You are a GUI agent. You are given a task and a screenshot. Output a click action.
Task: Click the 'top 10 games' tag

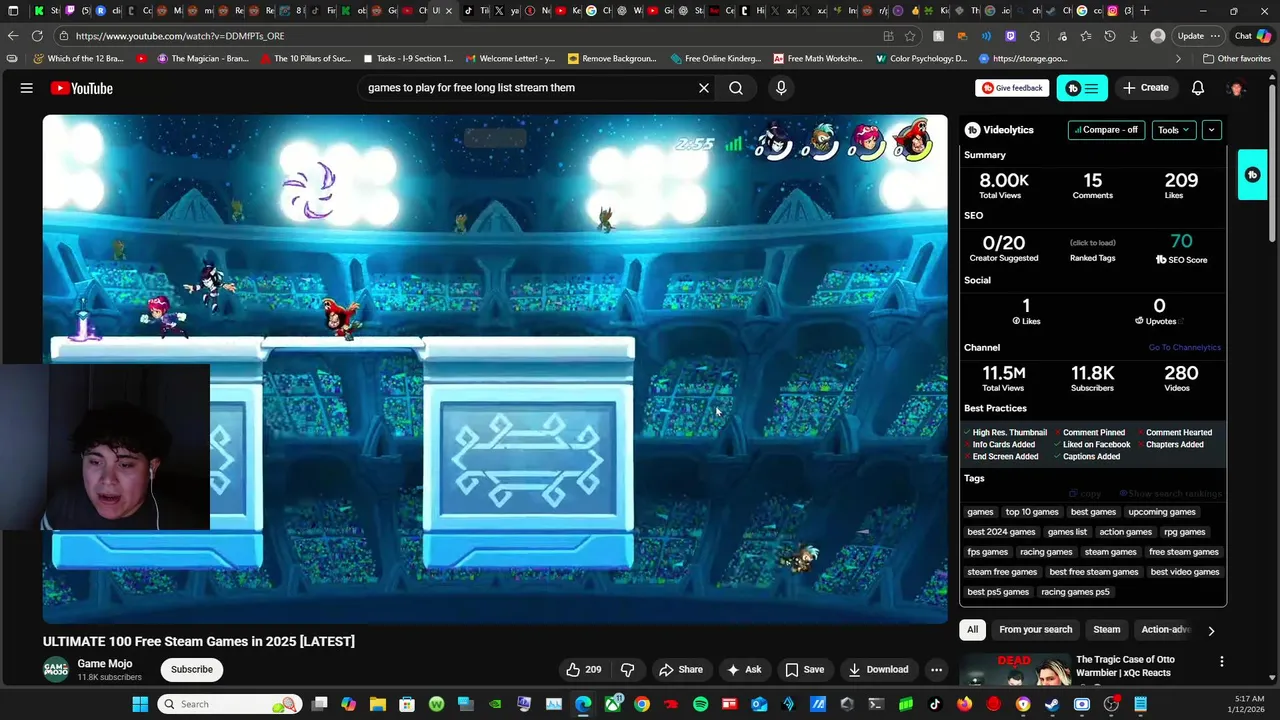1032,512
